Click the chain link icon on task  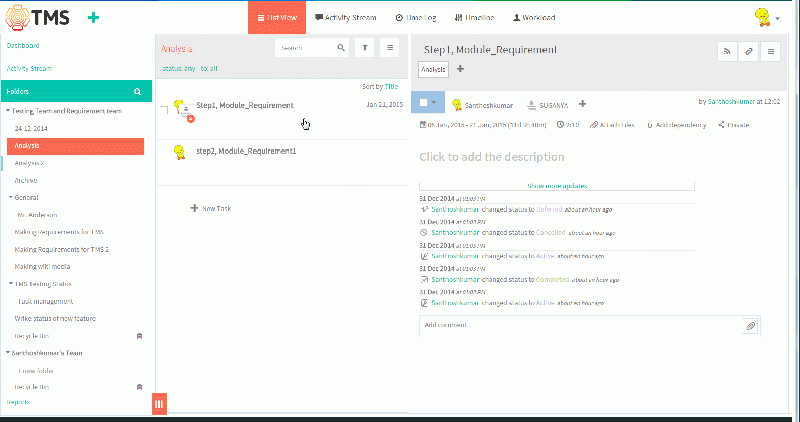[748, 52]
